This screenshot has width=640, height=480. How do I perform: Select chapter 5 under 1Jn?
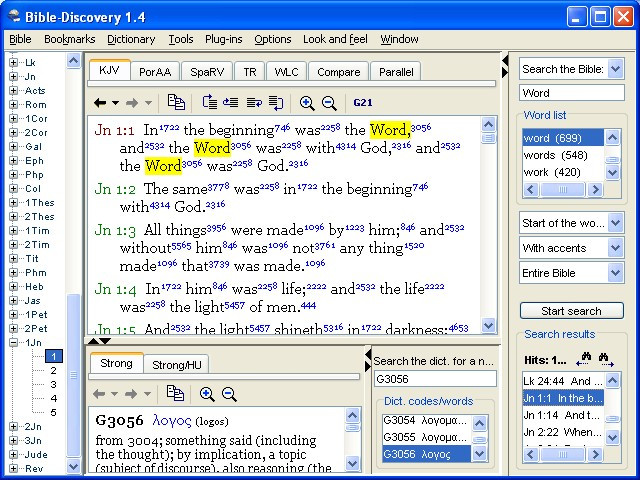[53, 412]
